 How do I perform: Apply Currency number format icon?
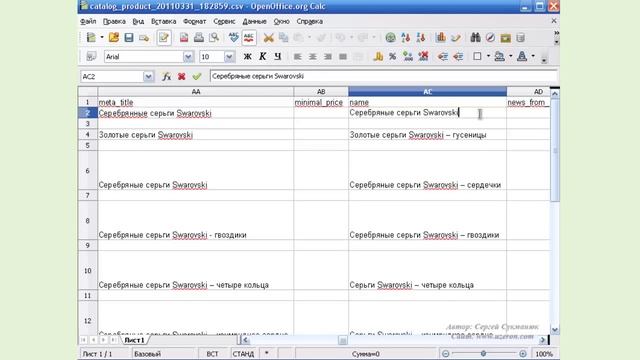coord(378,56)
